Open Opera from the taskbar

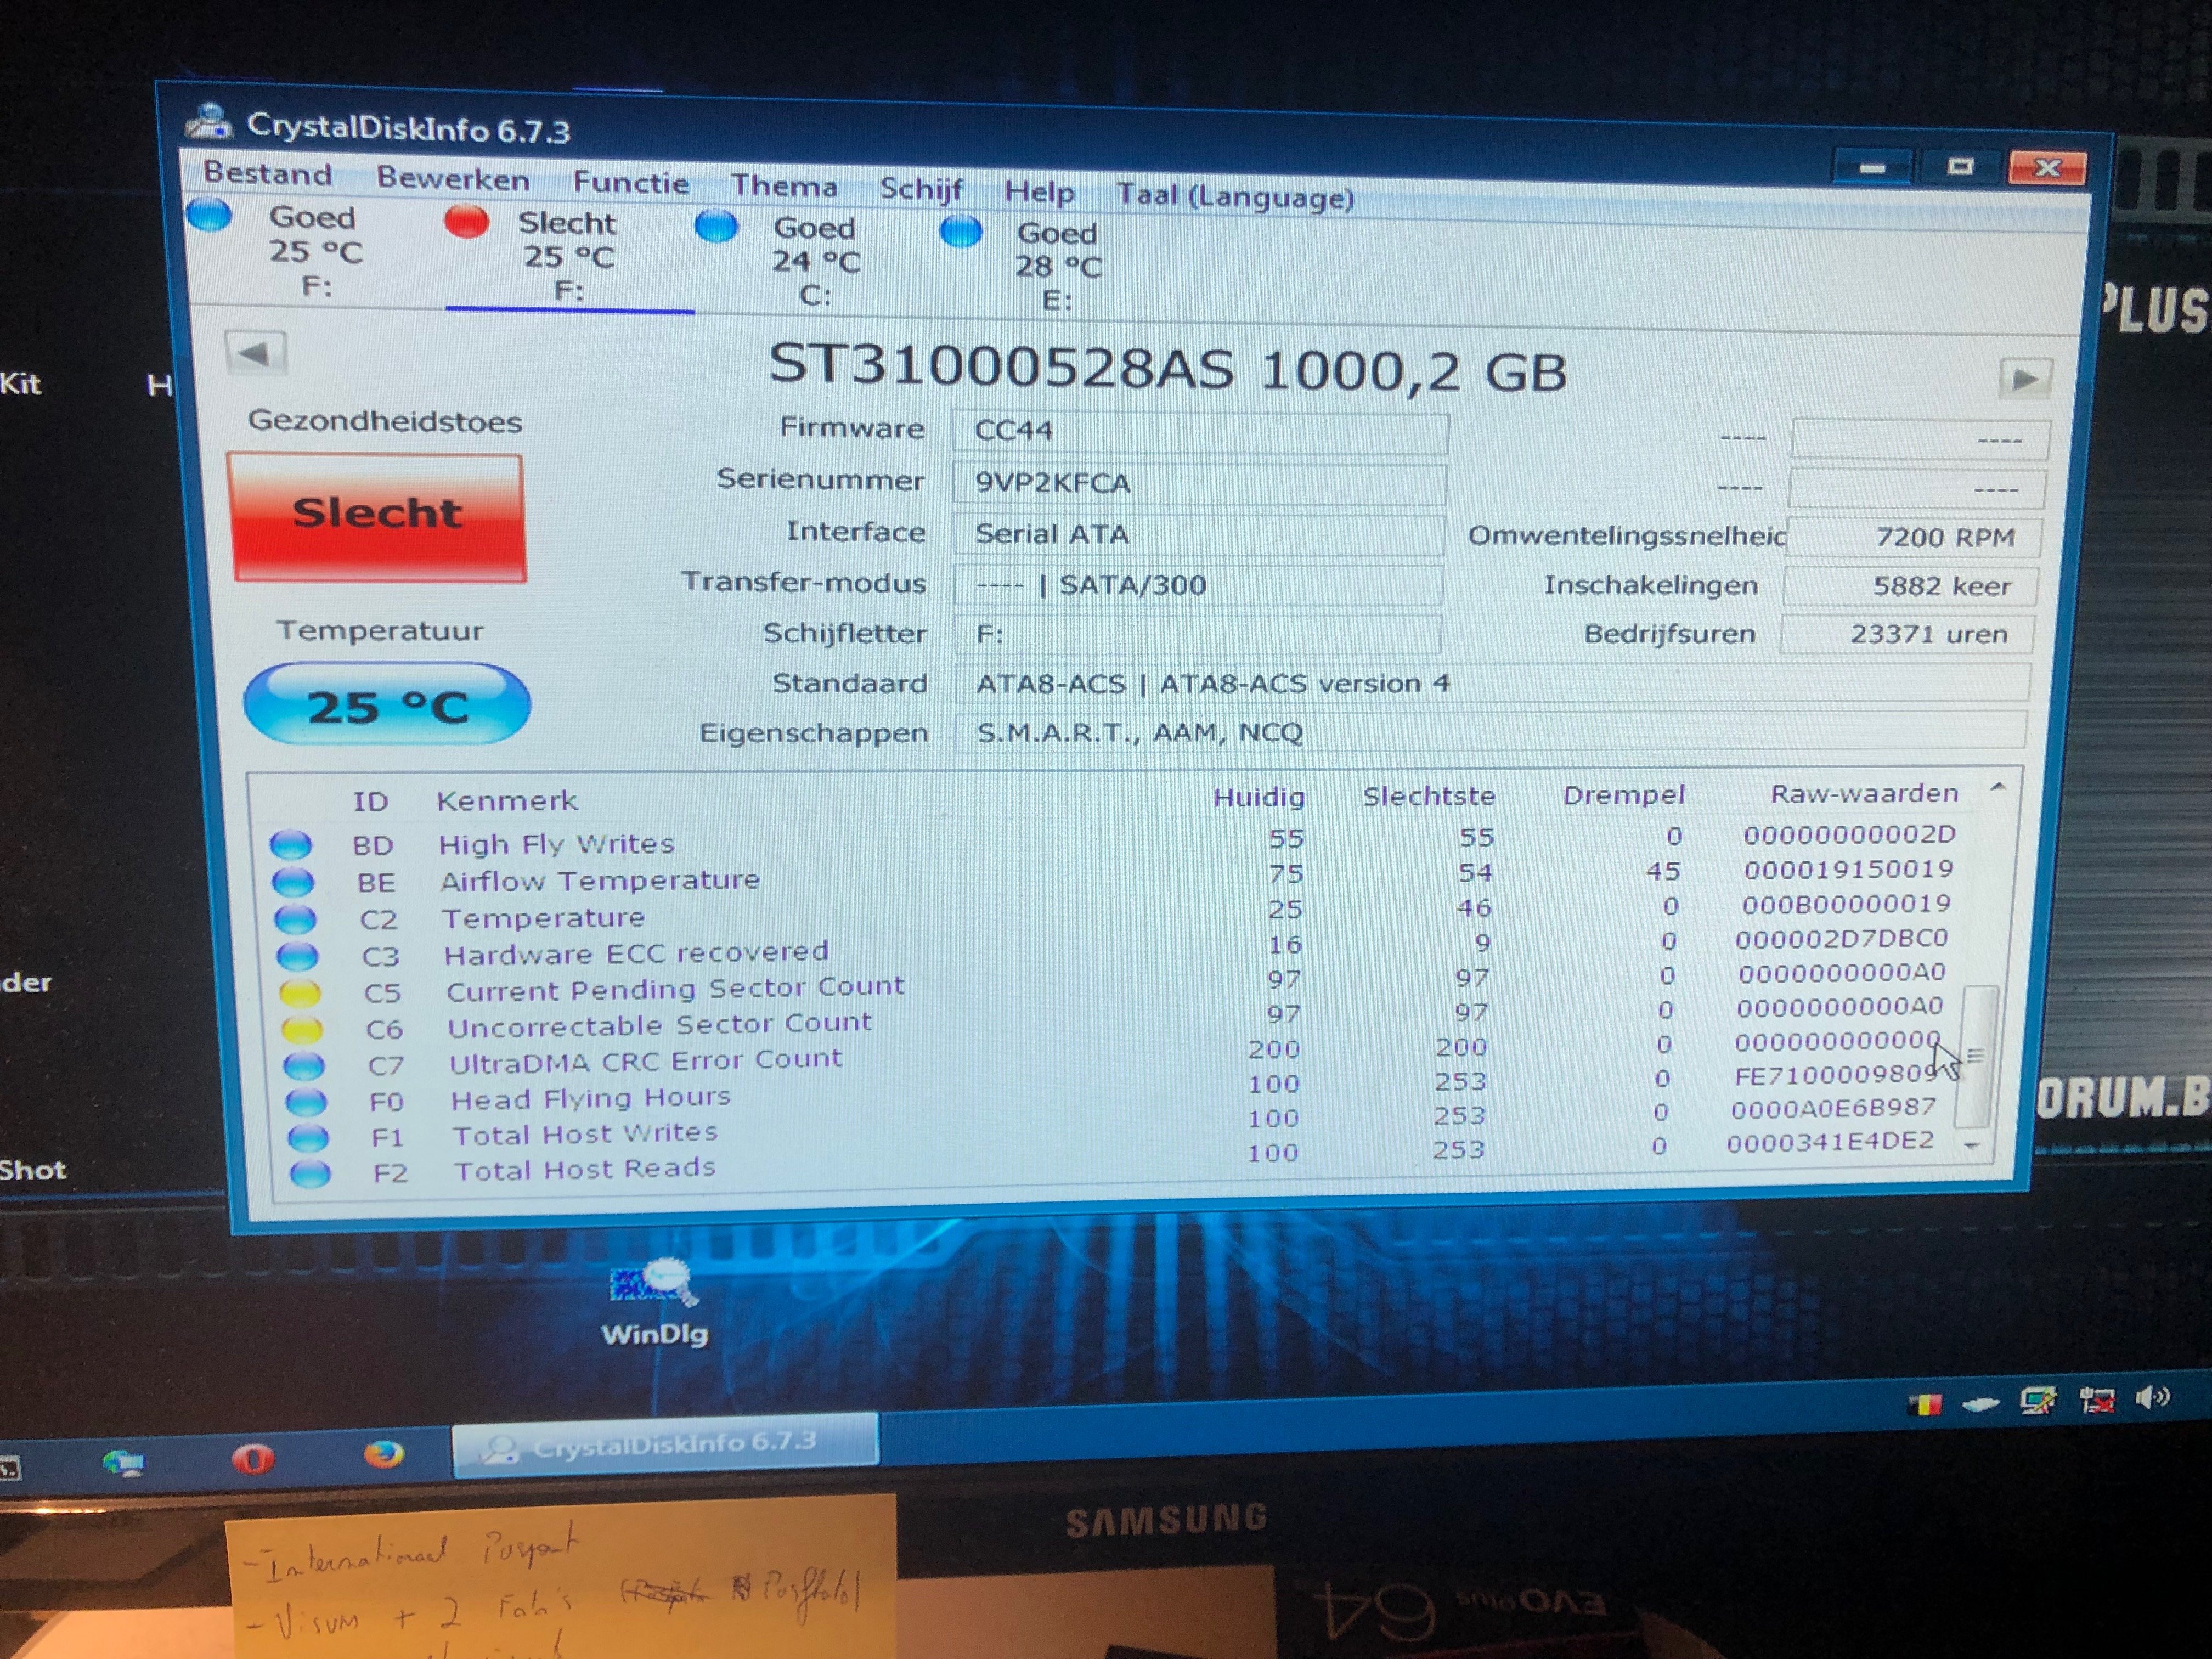(252, 1459)
